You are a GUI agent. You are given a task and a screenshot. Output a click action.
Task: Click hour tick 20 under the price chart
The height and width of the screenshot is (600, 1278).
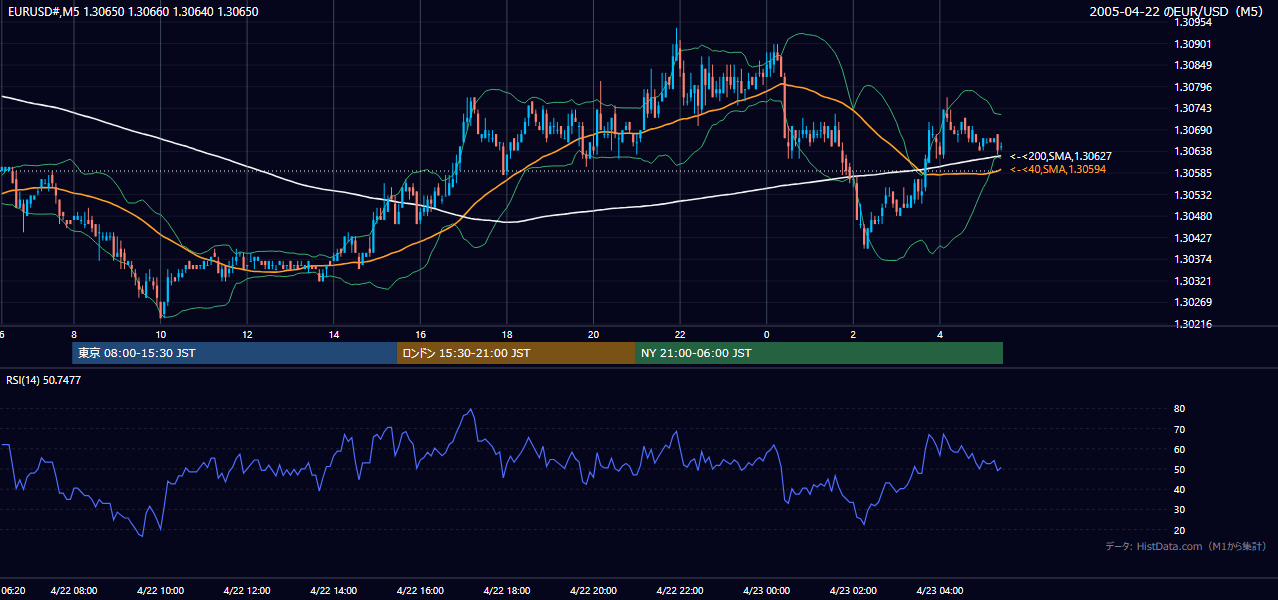(x=594, y=335)
